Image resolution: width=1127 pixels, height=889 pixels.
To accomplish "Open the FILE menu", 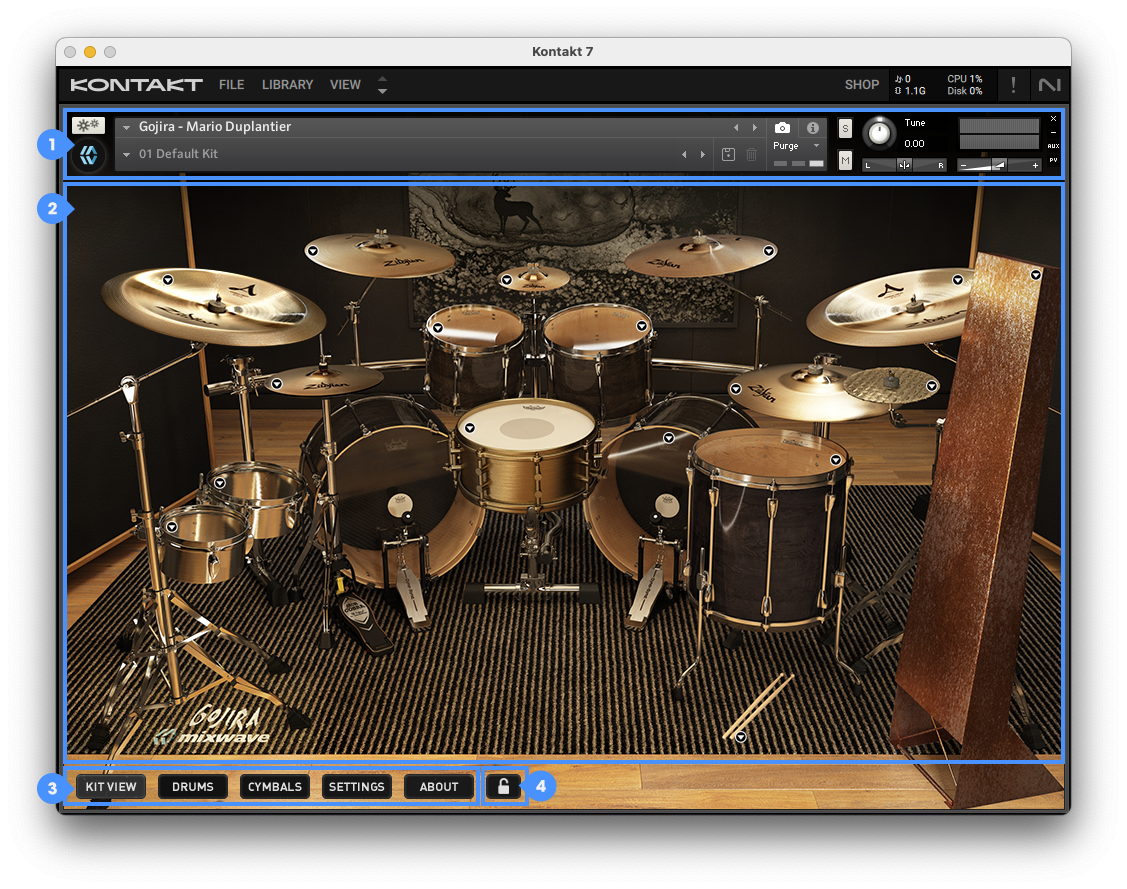I will point(231,85).
